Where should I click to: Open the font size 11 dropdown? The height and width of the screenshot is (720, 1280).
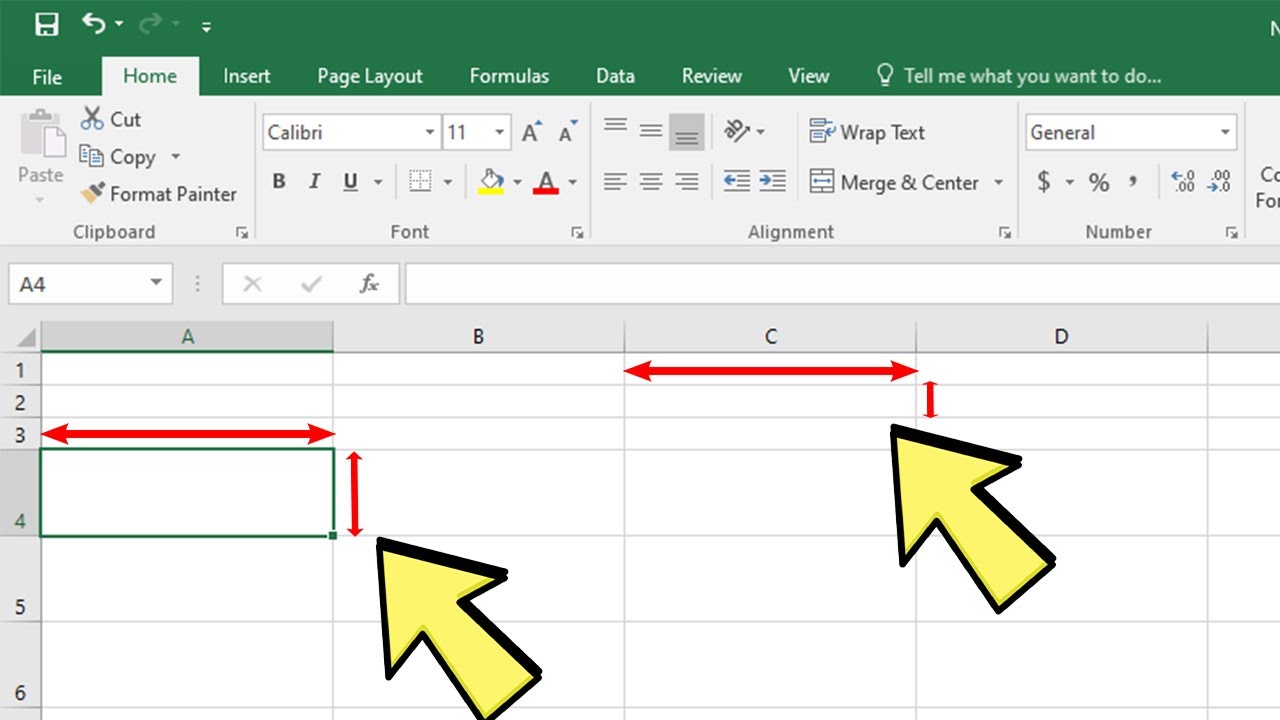500,132
